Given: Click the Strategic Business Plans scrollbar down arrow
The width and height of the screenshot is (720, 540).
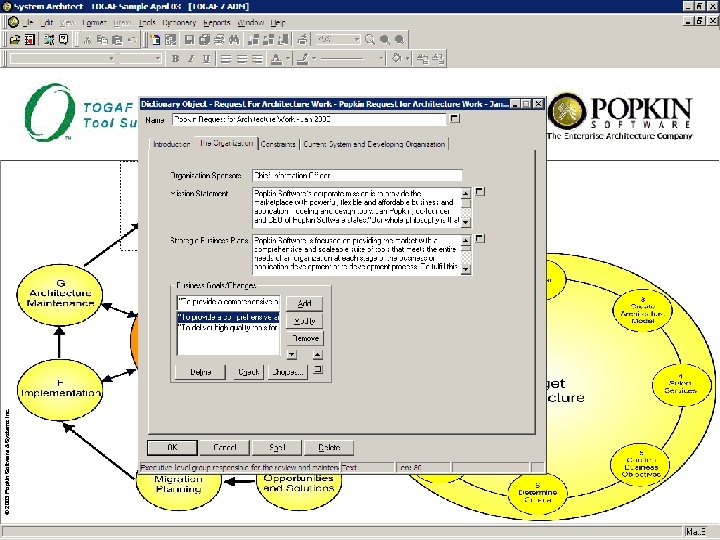Looking at the screenshot, I should click(x=466, y=270).
